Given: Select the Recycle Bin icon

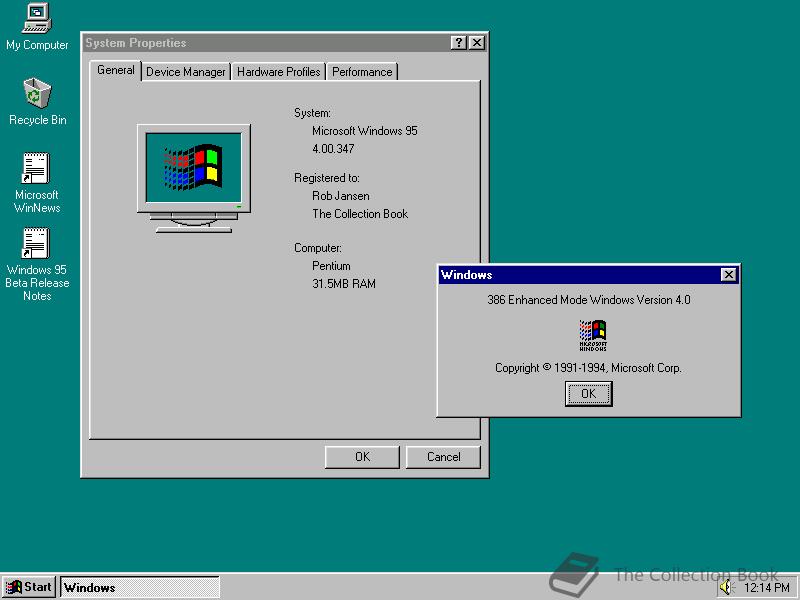Looking at the screenshot, I should (x=37, y=102).
